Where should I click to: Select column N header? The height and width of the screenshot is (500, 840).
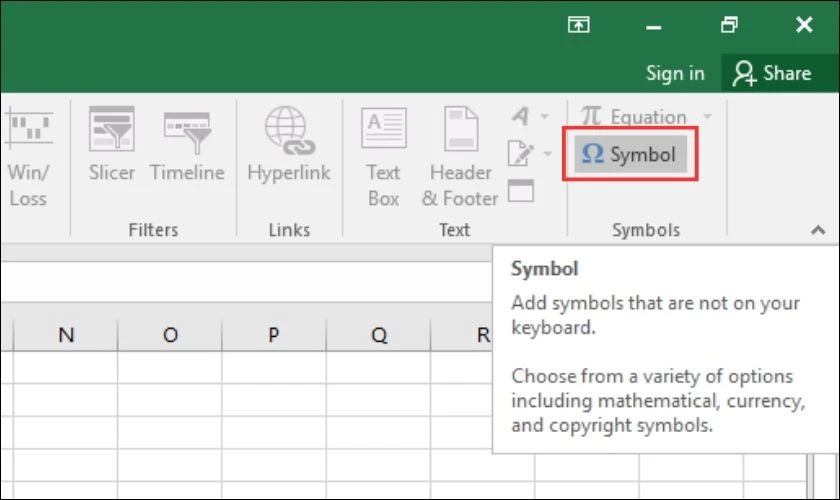[x=65, y=335]
